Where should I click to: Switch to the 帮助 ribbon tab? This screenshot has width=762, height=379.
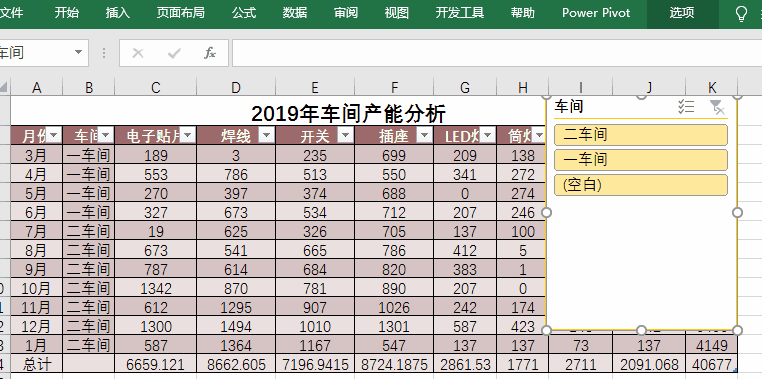tap(523, 13)
